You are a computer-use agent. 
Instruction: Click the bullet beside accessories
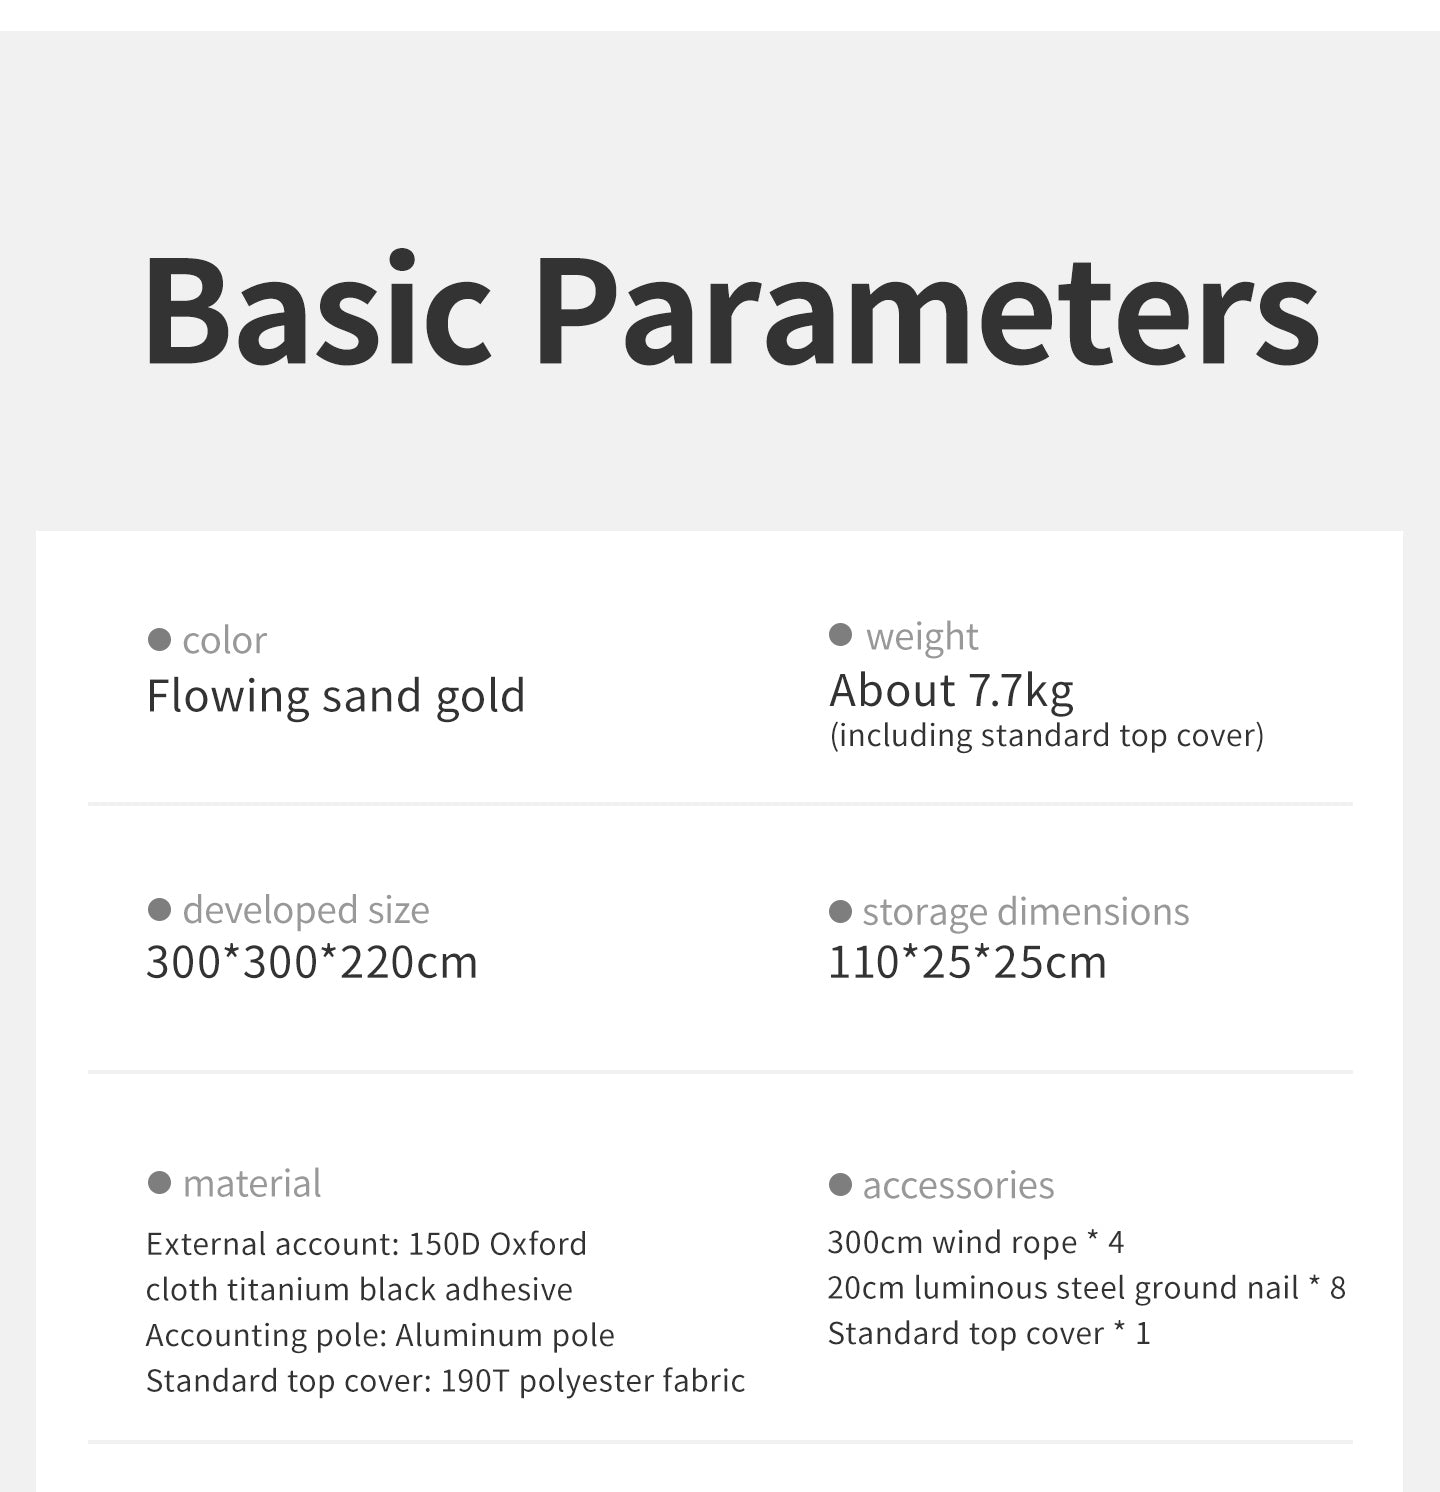click(841, 1185)
